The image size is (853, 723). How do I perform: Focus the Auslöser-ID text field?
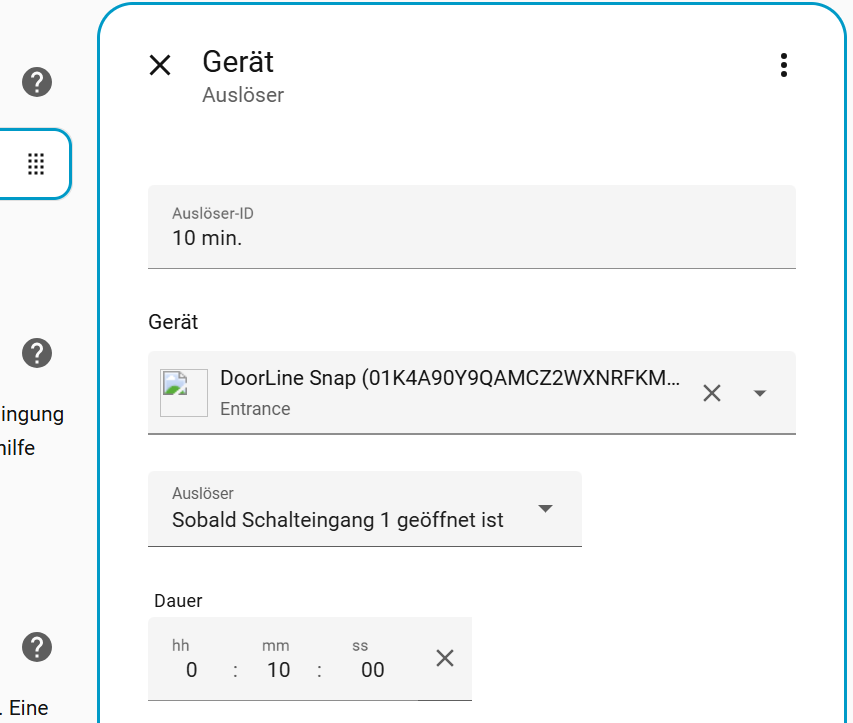click(471, 238)
